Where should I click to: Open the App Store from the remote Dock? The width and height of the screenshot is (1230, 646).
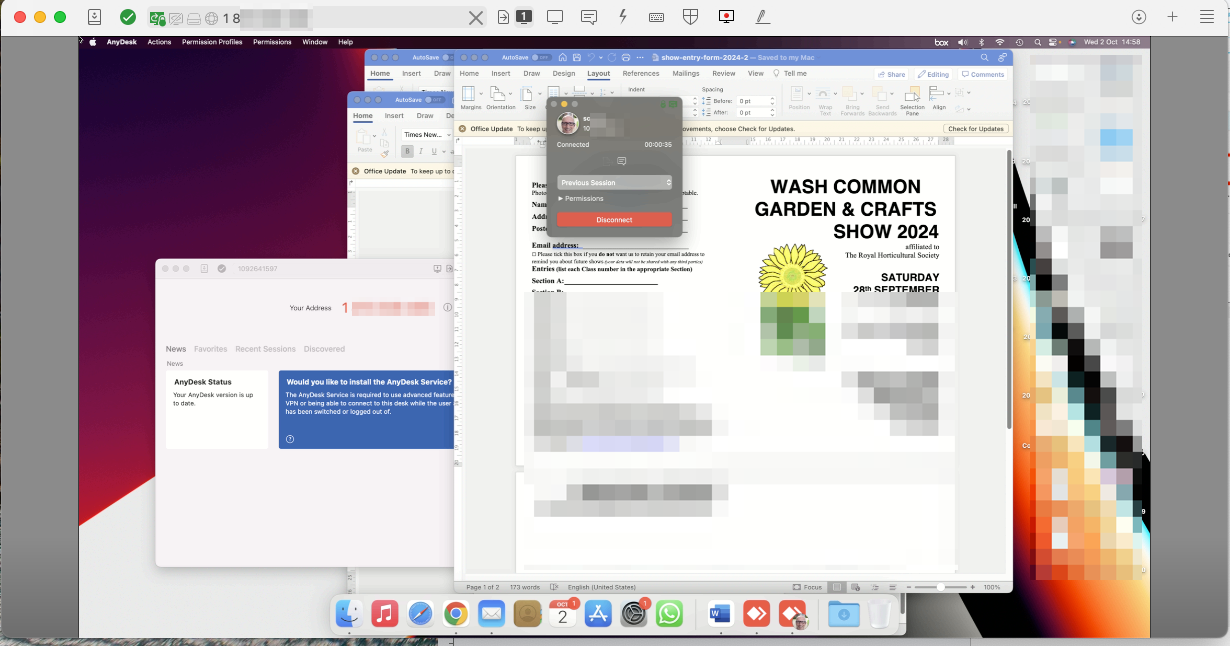point(598,613)
